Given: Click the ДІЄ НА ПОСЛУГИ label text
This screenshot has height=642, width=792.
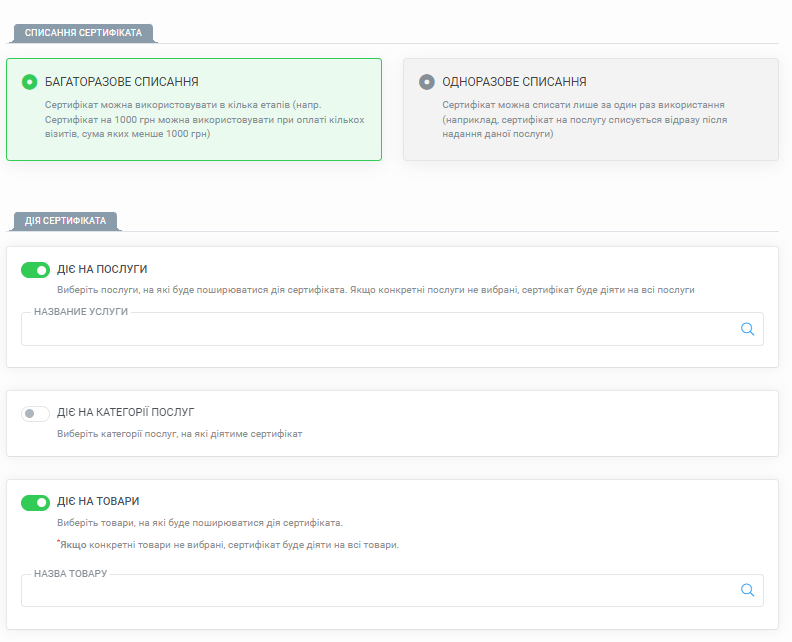Looking at the screenshot, I should [x=102, y=269].
